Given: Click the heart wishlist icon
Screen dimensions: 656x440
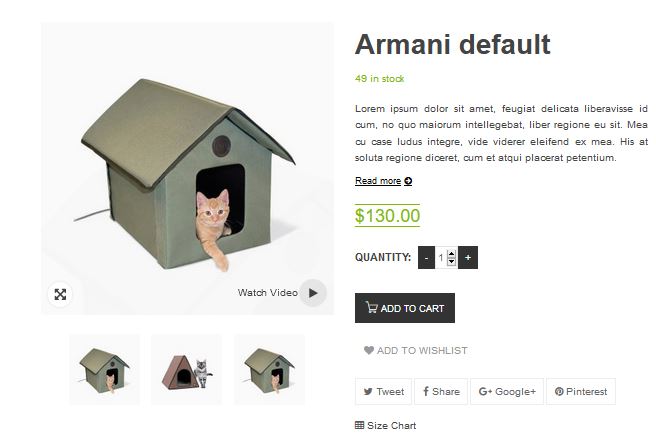Looking at the screenshot, I should 369,350.
